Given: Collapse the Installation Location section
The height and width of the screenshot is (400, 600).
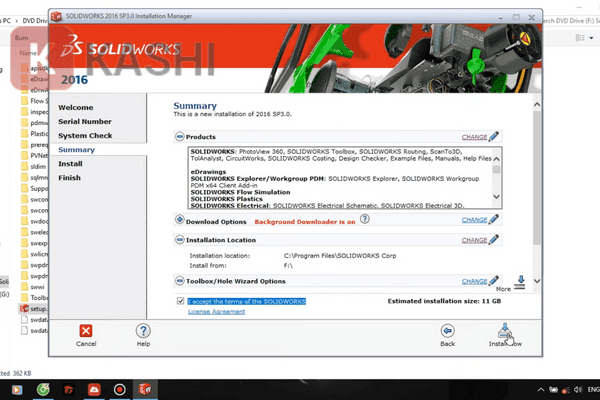Looking at the screenshot, I should tap(179, 240).
